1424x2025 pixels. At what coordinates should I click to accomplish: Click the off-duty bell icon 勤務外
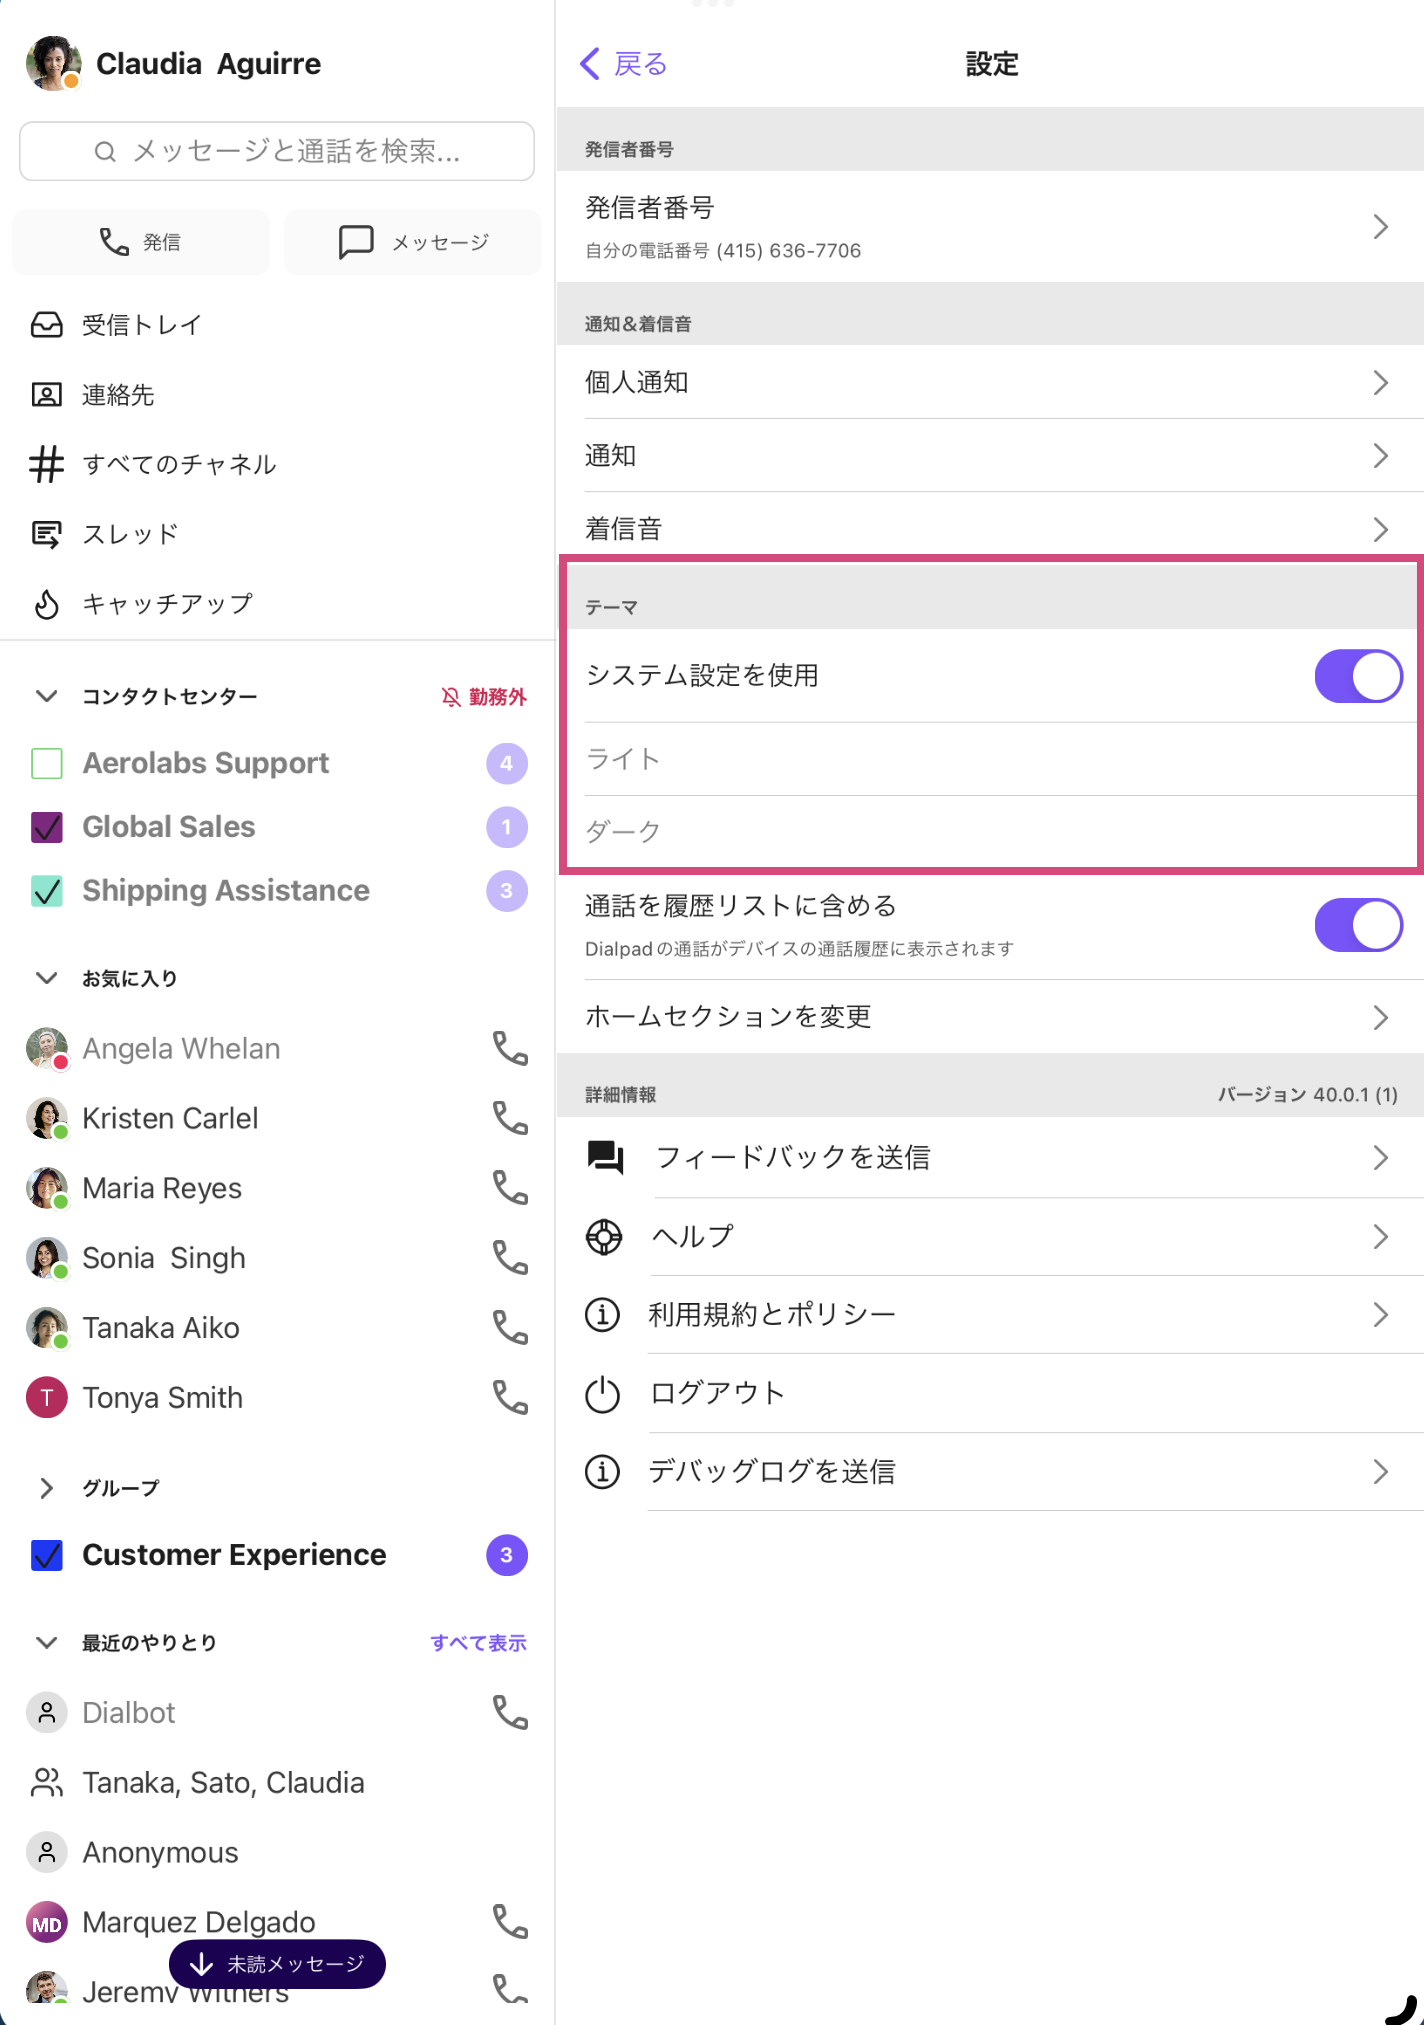pos(451,697)
